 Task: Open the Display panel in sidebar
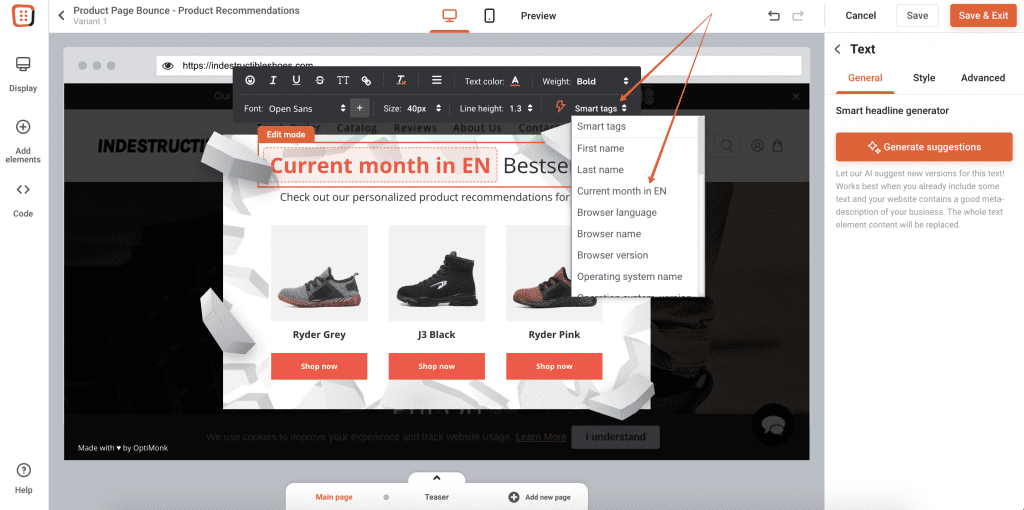pos(24,74)
